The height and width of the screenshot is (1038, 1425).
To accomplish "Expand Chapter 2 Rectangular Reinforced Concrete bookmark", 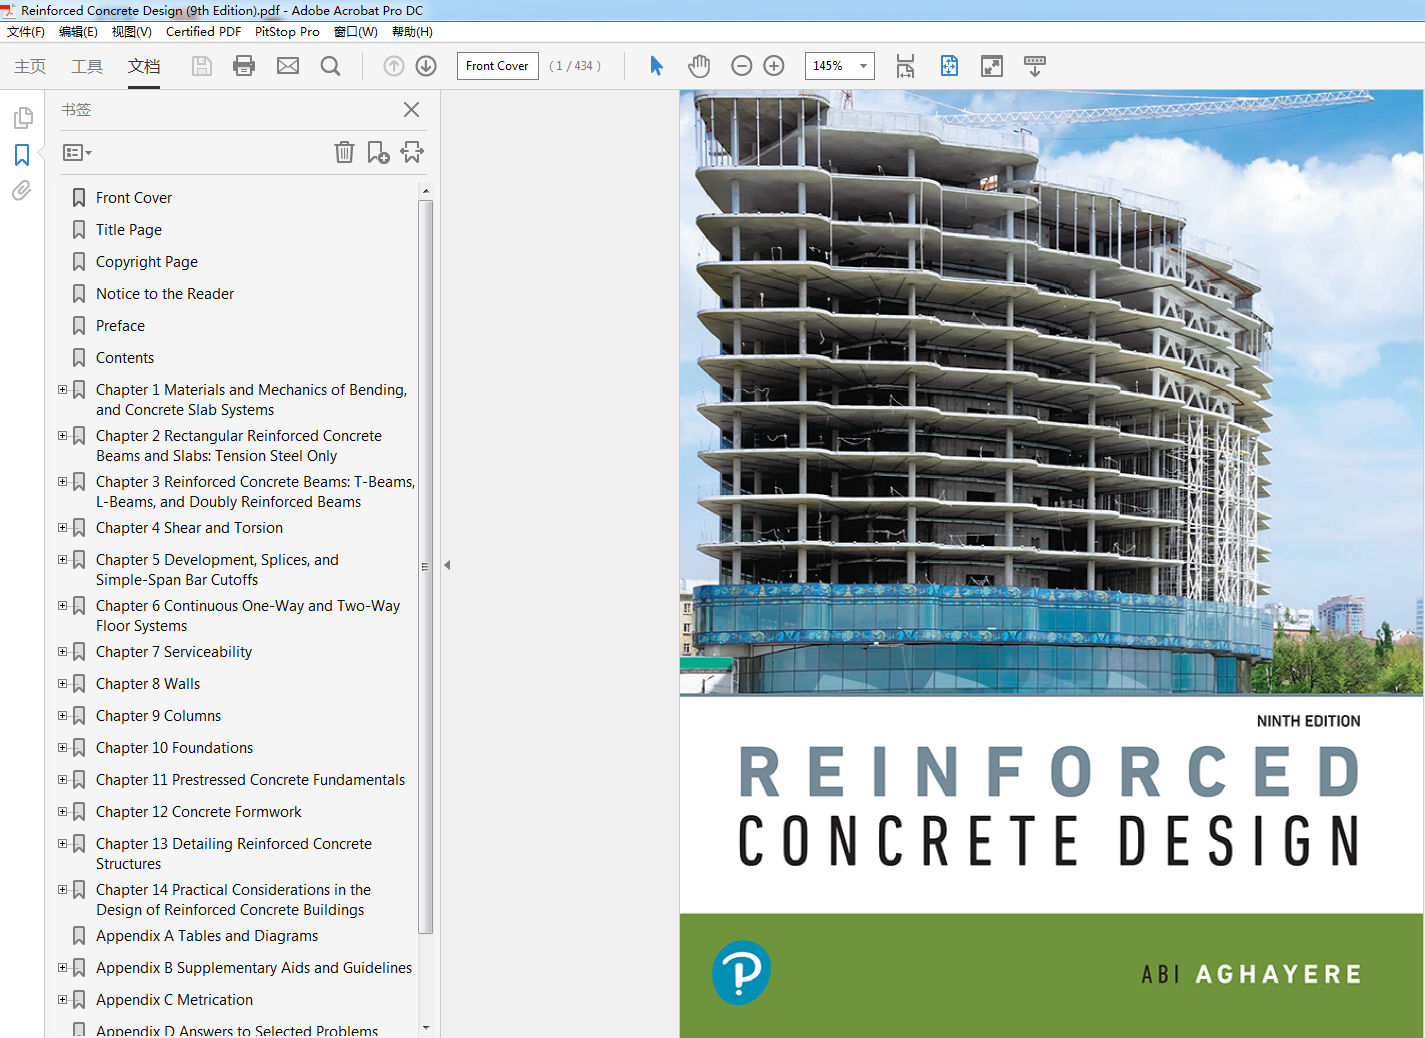I will [x=63, y=436].
